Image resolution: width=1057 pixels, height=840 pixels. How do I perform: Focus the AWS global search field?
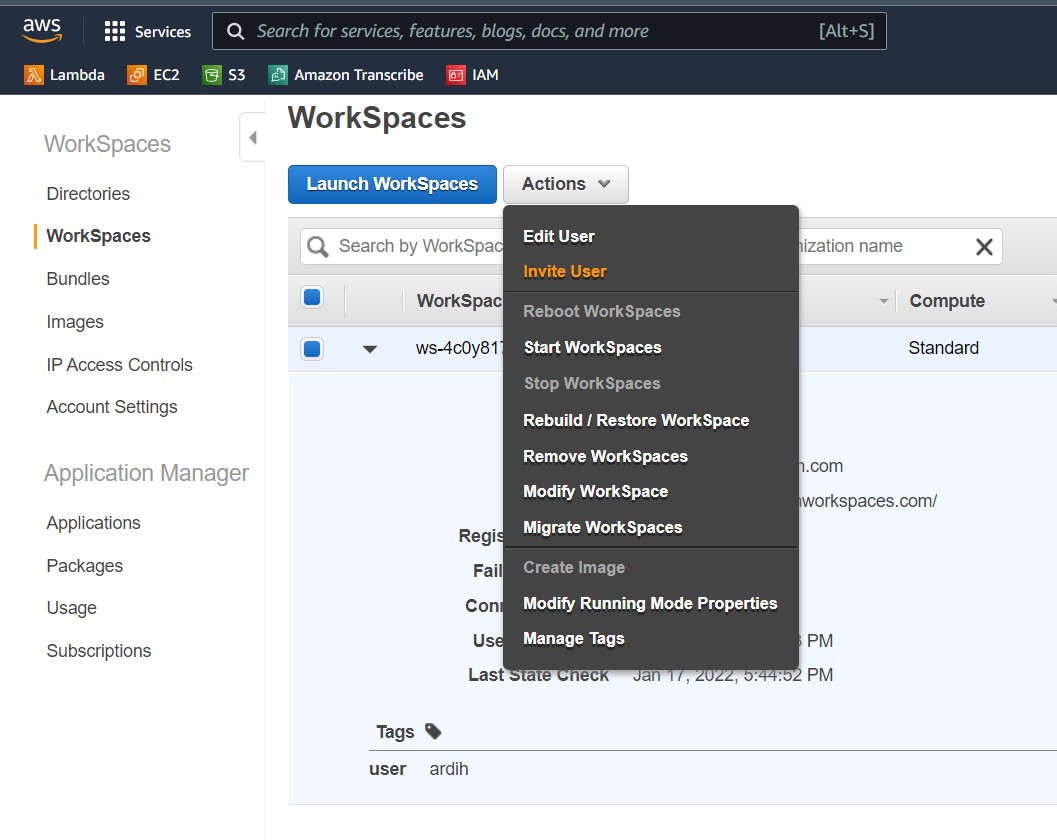(549, 31)
